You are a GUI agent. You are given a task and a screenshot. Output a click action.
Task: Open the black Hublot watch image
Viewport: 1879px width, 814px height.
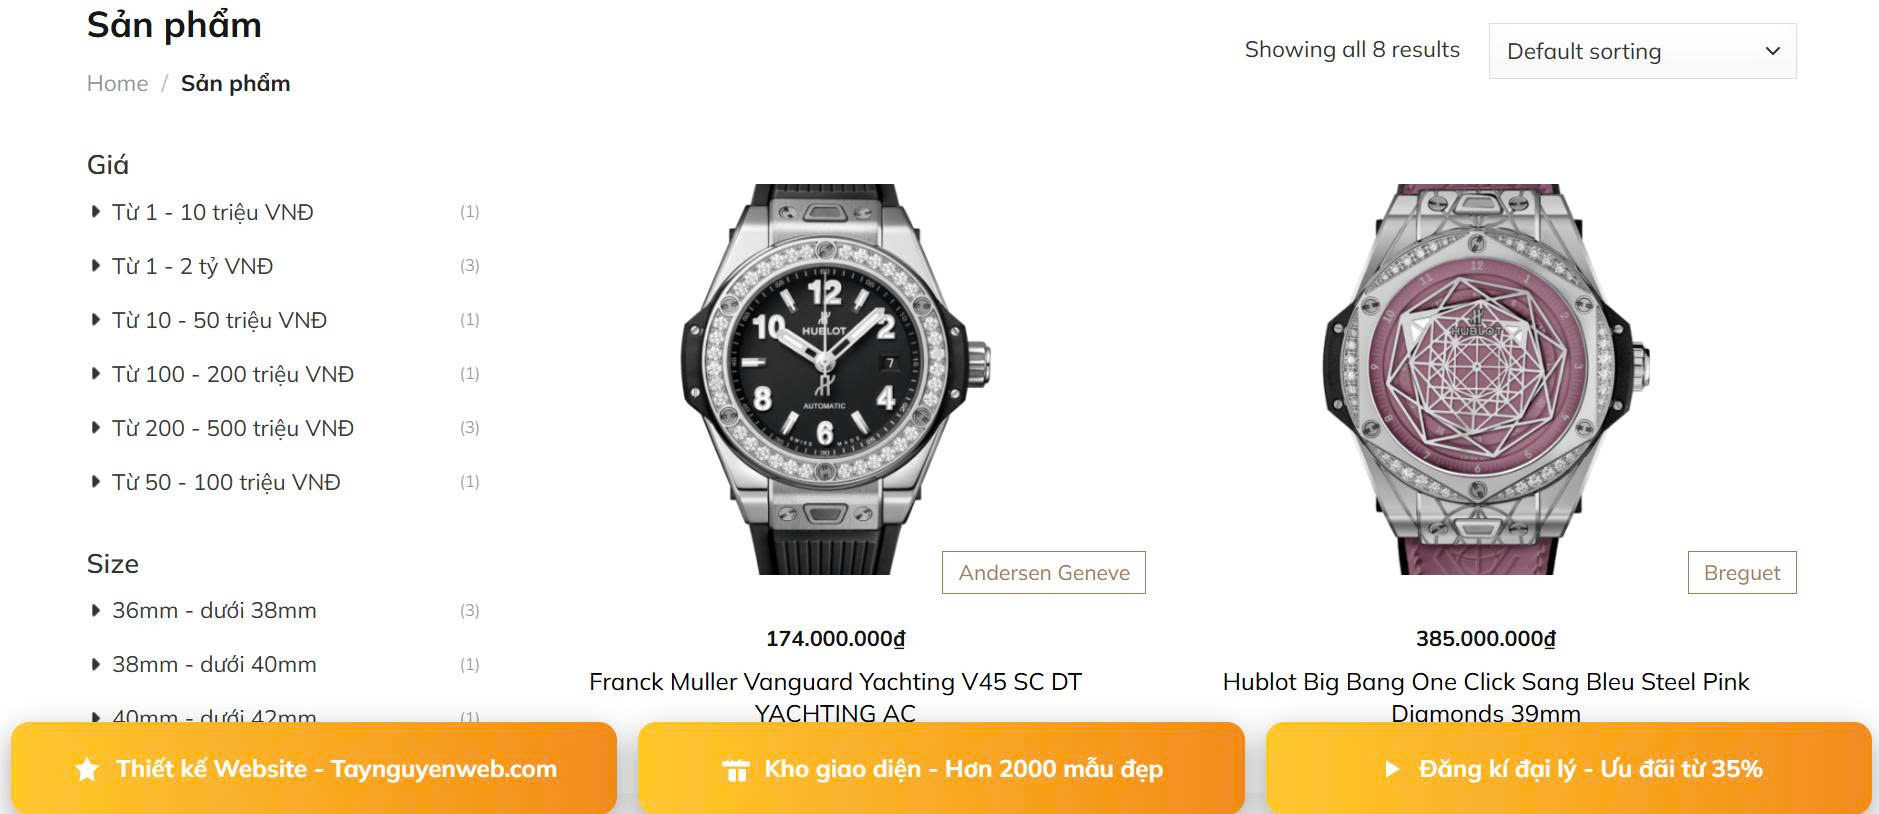tap(835, 378)
